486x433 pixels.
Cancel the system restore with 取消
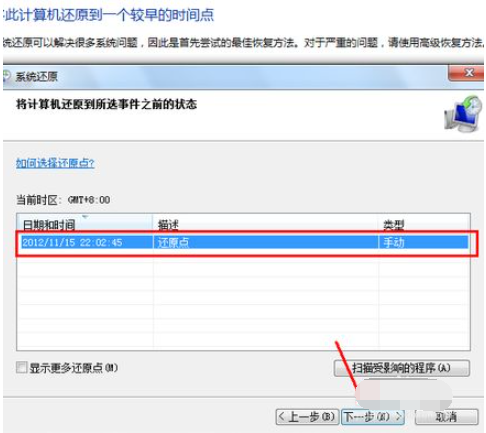pos(446,417)
